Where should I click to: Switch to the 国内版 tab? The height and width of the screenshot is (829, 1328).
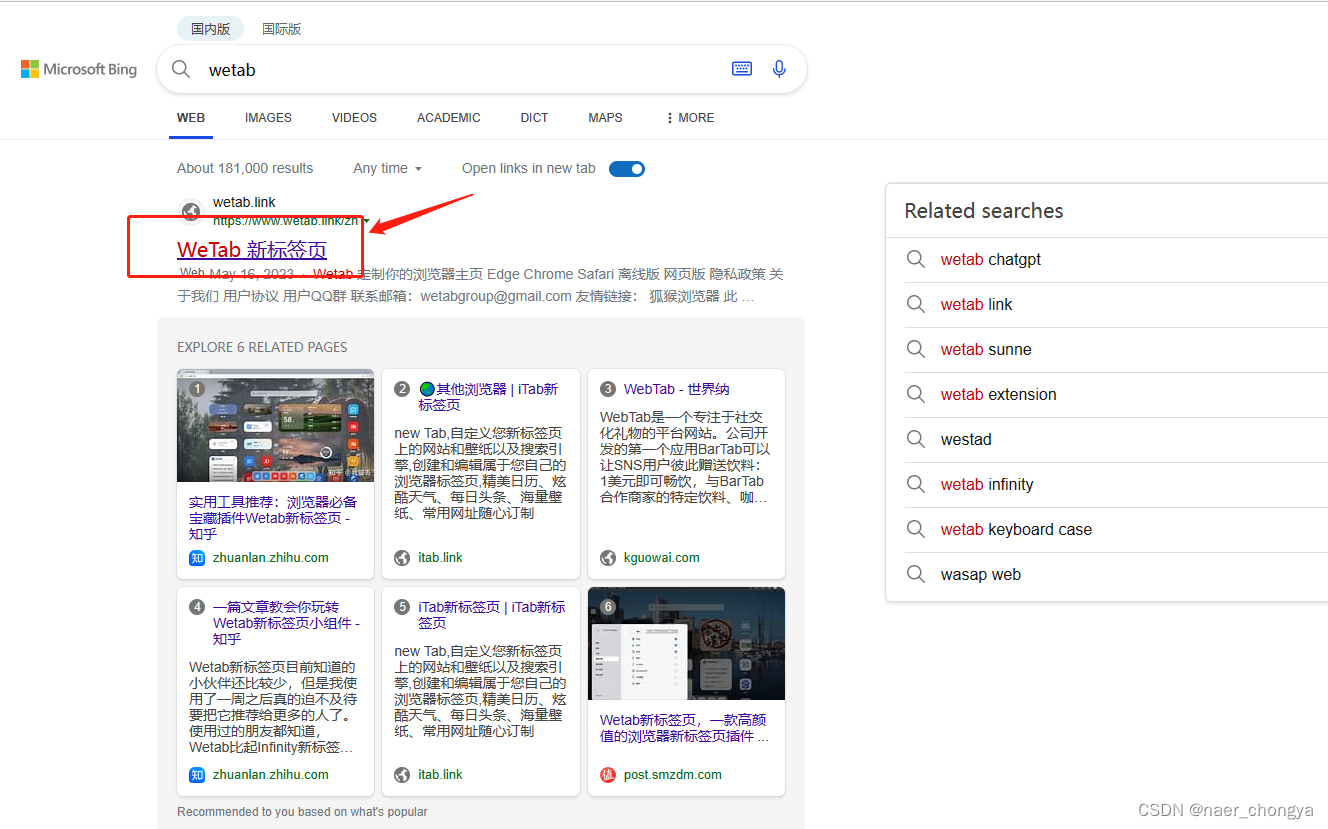211,29
